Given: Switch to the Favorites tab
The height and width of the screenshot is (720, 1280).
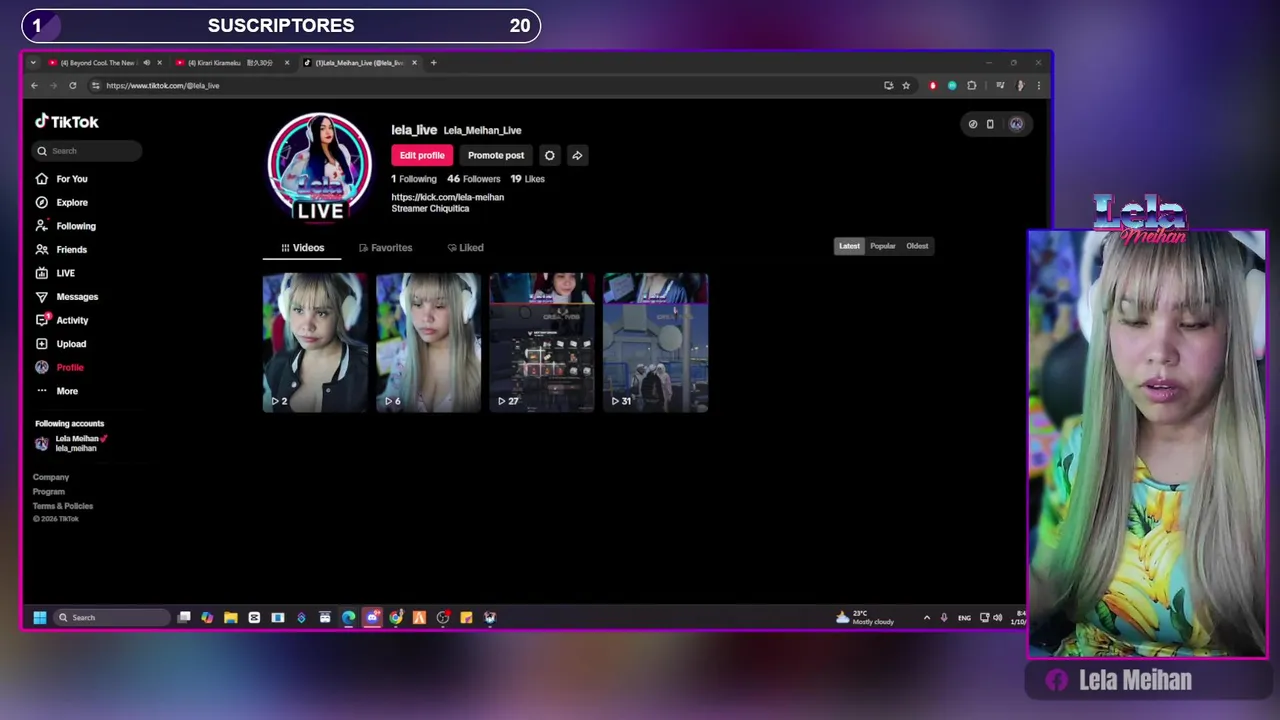Looking at the screenshot, I should point(385,248).
